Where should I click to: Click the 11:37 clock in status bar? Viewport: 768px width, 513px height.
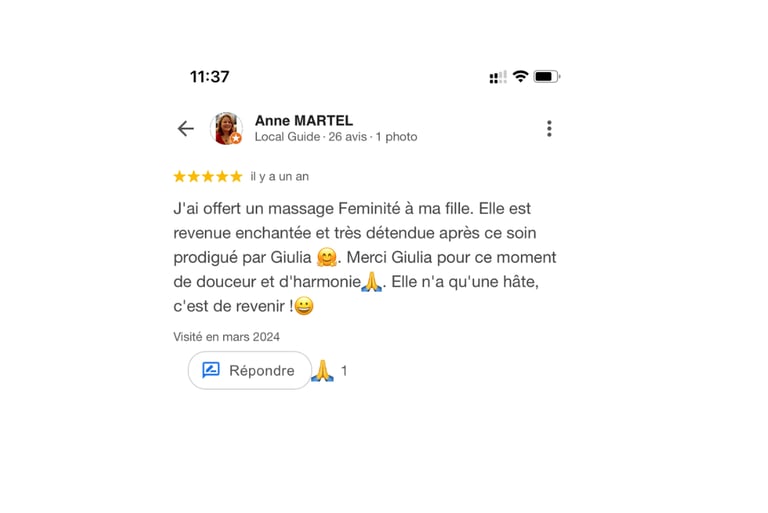(210, 77)
